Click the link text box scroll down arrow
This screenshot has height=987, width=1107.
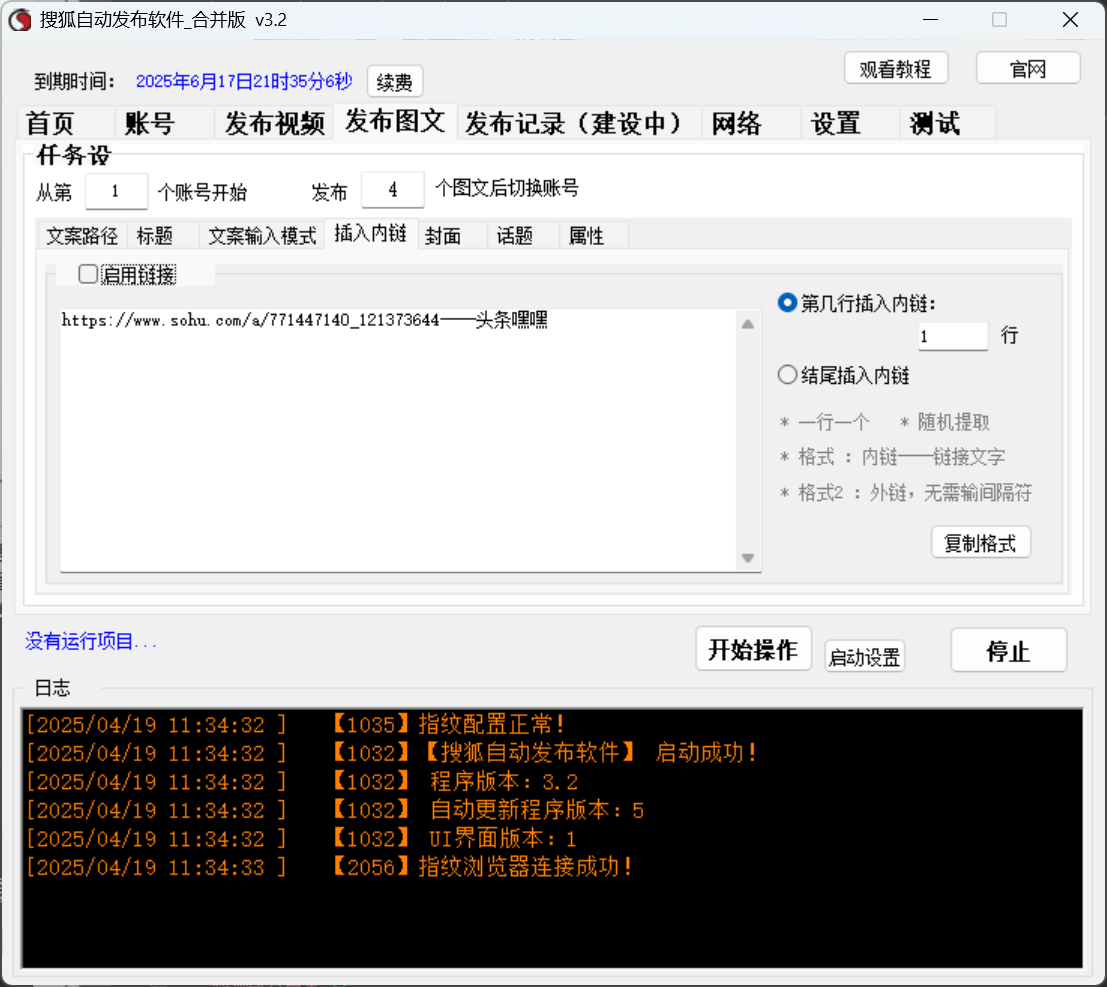748,558
